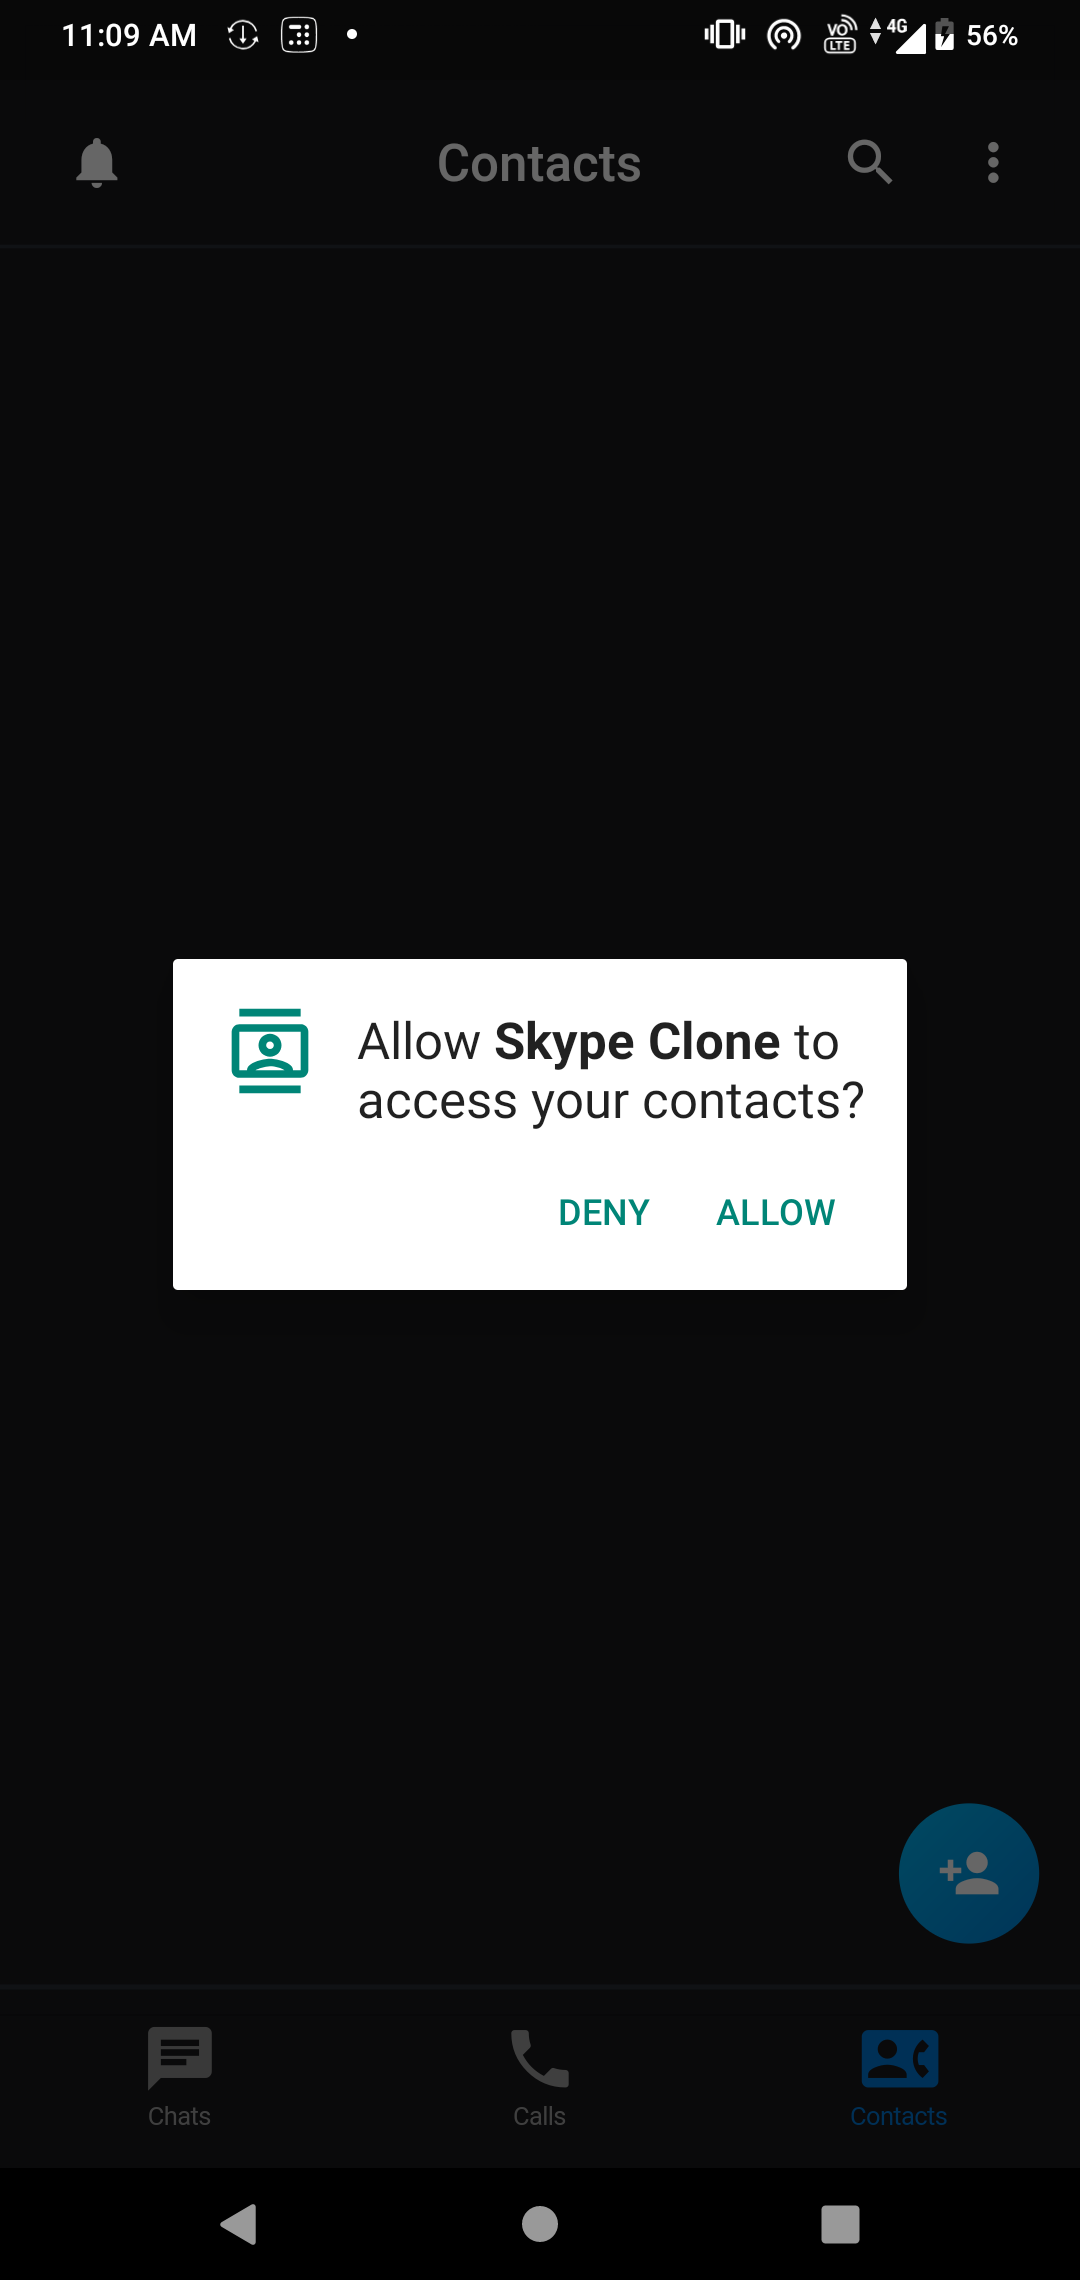Tap the contacts permission icon in dialog

coord(270,1050)
